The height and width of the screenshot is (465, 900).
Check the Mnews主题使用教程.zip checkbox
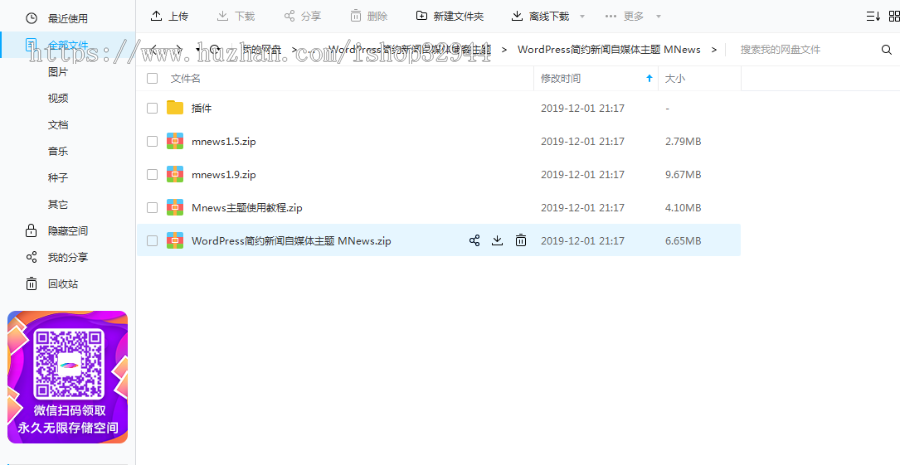(152, 207)
